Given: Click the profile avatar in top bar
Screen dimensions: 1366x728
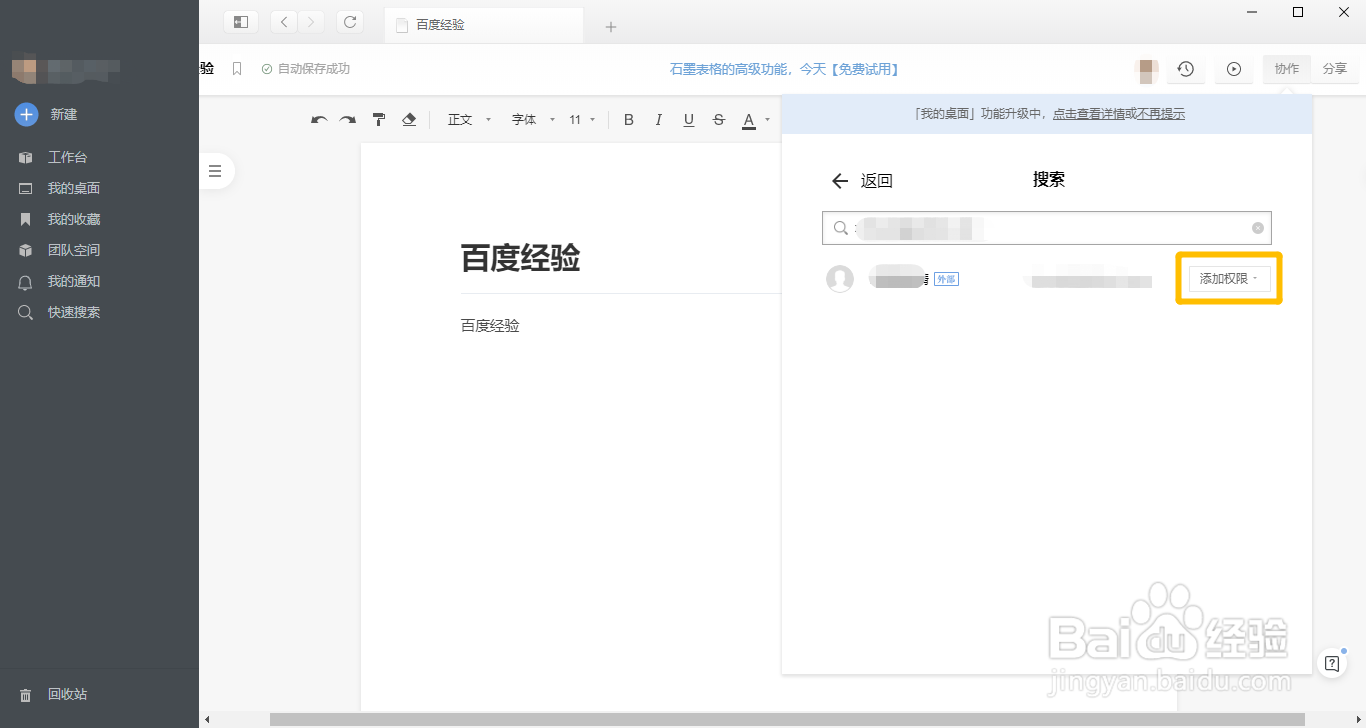Looking at the screenshot, I should 1146,69.
